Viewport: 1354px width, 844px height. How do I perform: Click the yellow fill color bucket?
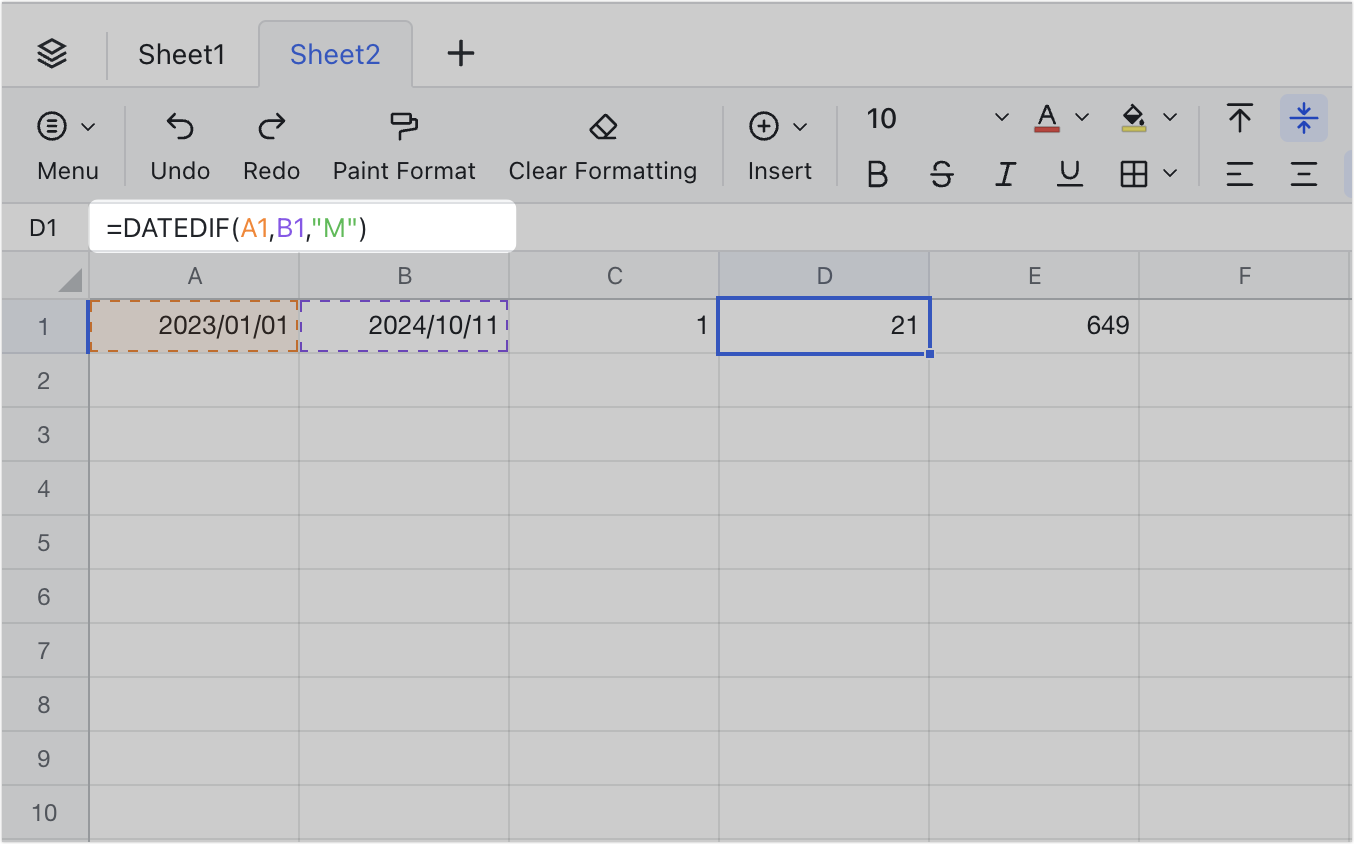pos(1134,119)
